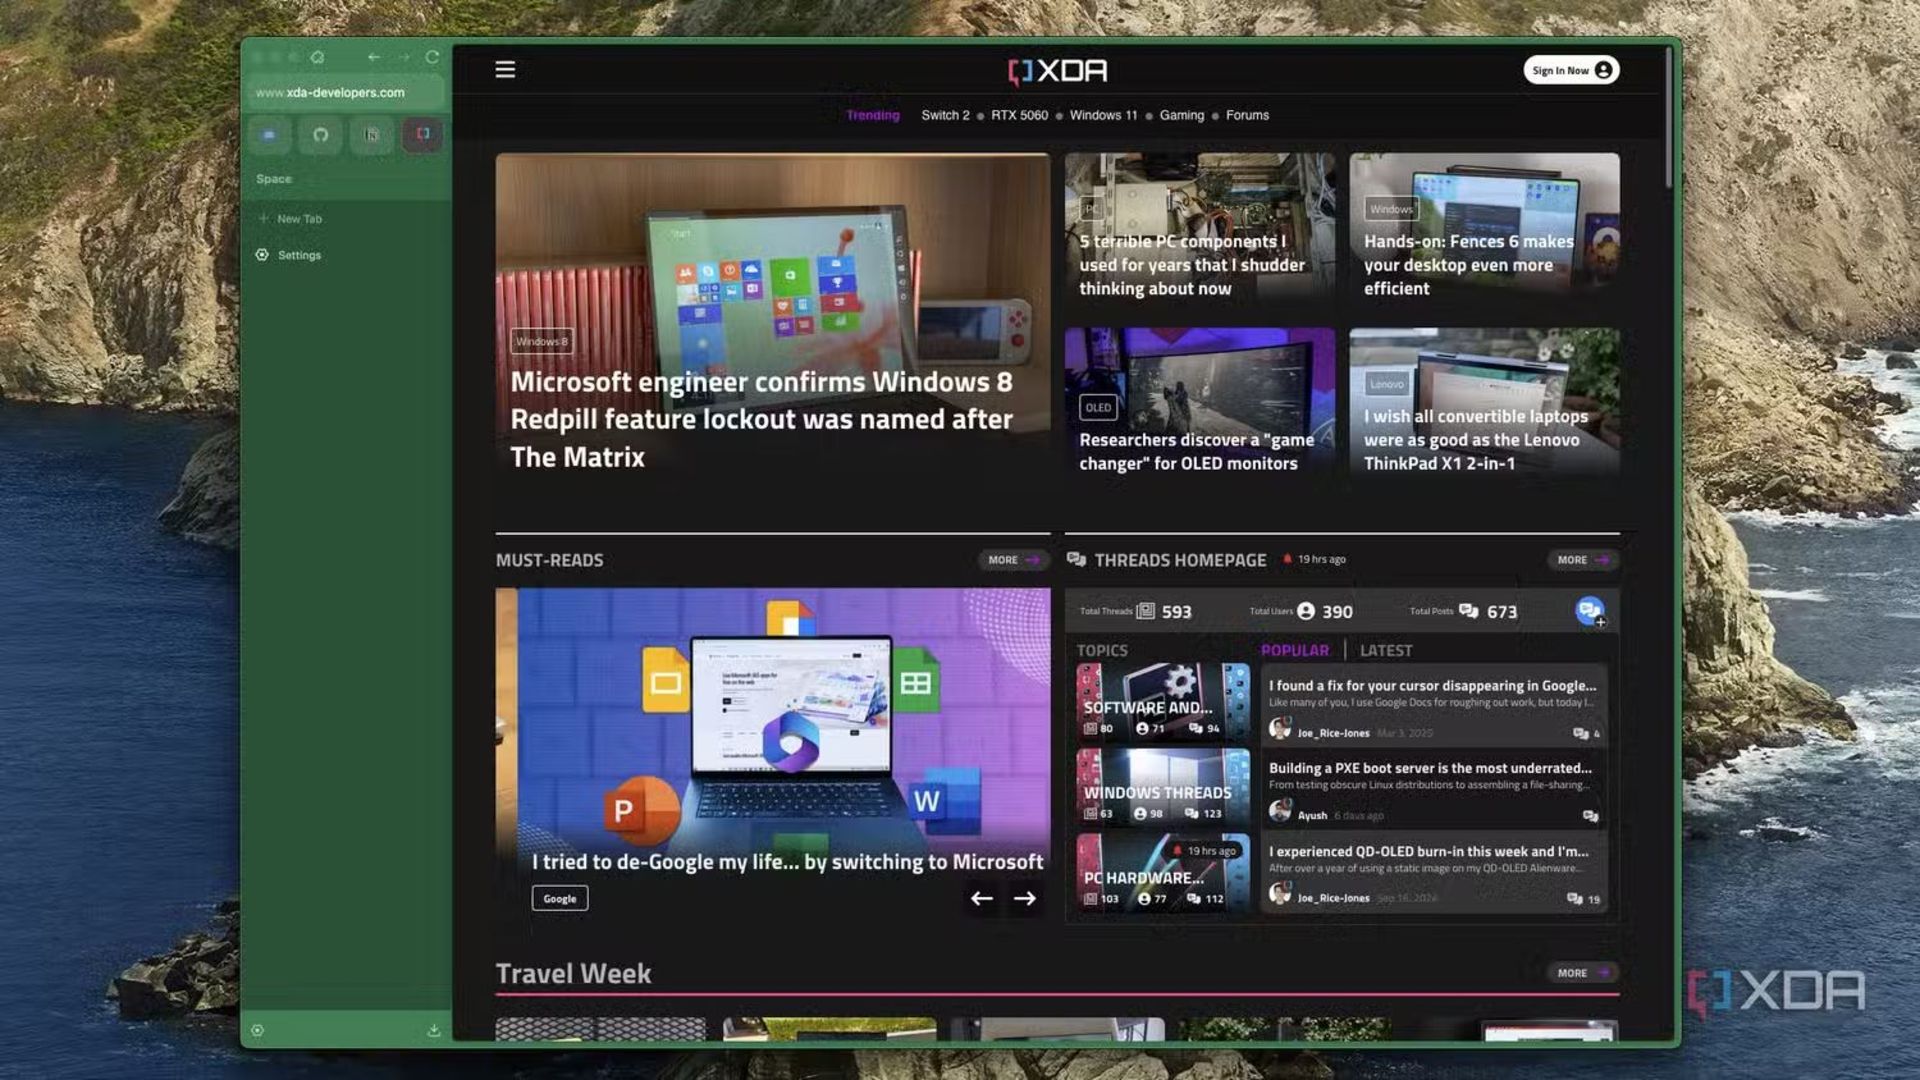Open the PC Hardware... topic card
The width and height of the screenshot is (1920, 1080).
[x=1163, y=872]
